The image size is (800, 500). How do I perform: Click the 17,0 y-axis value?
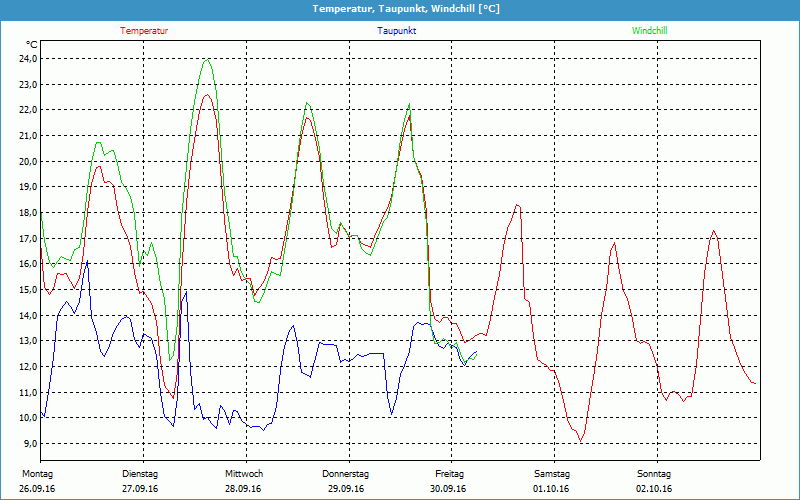pyautogui.click(x=29, y=238)
